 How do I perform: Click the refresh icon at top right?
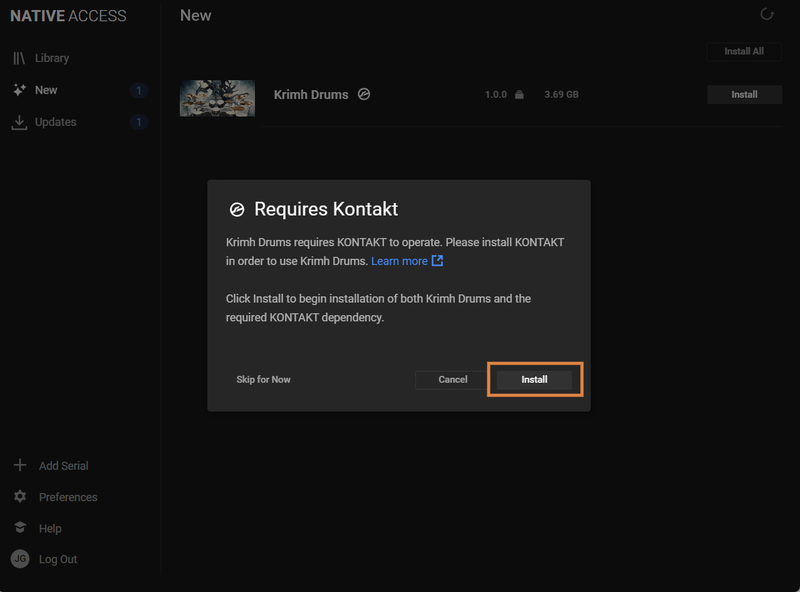click(767, 15)
